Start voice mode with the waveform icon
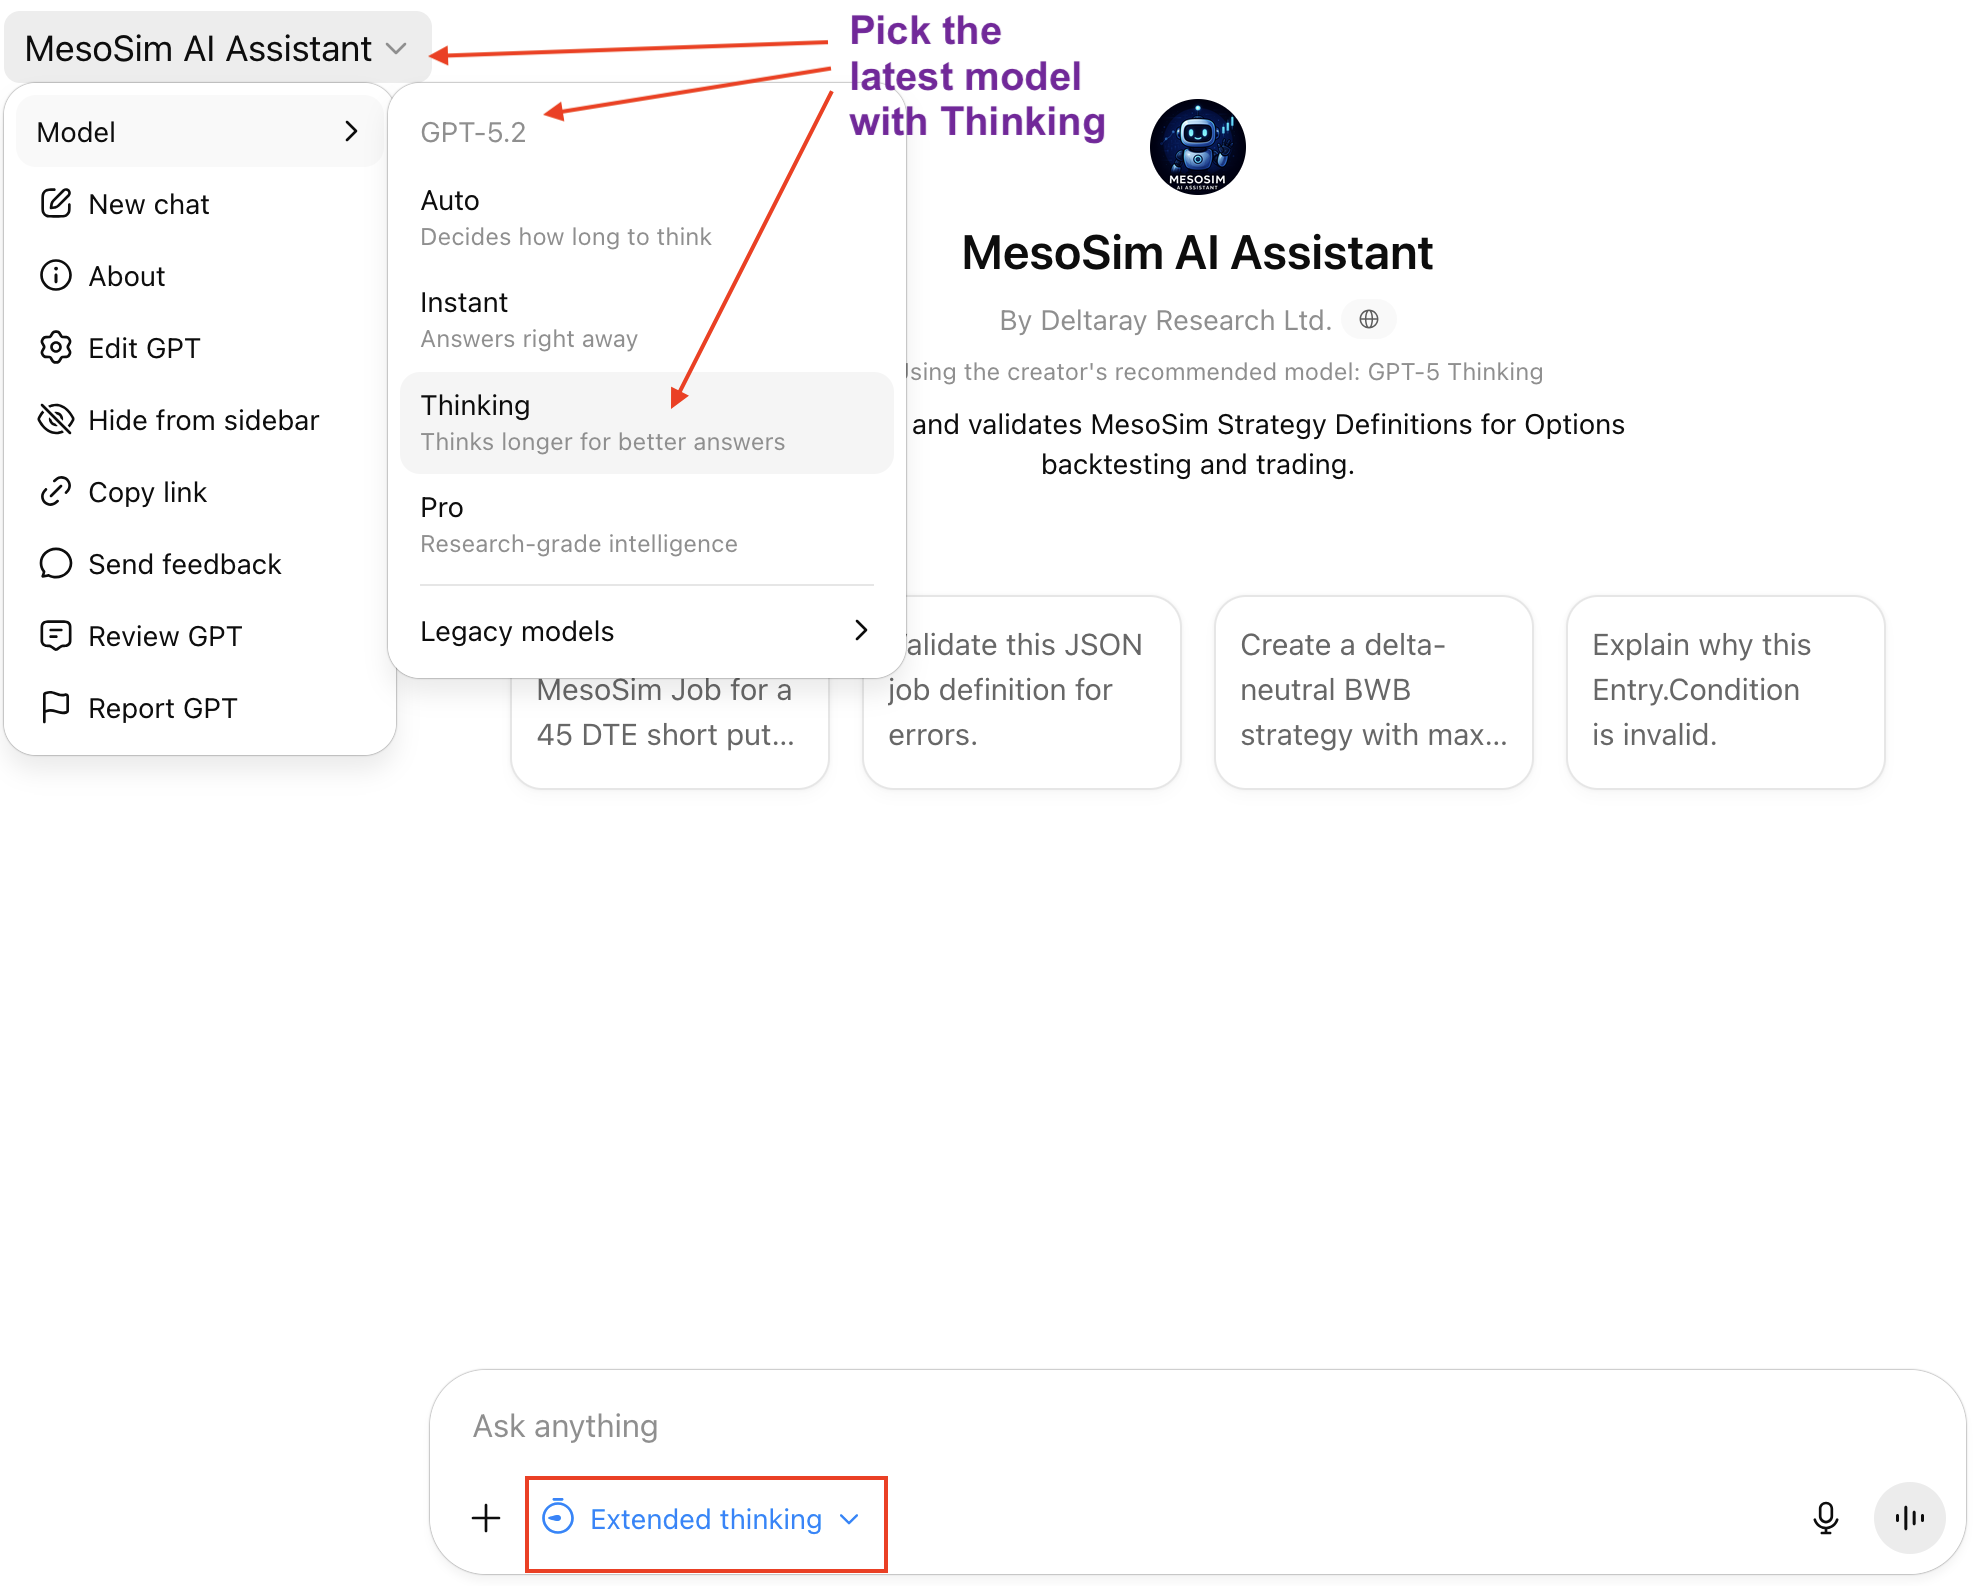Image resolution: width=1976 pixels, height=1586 pixels. [x=1909, y=1519]
